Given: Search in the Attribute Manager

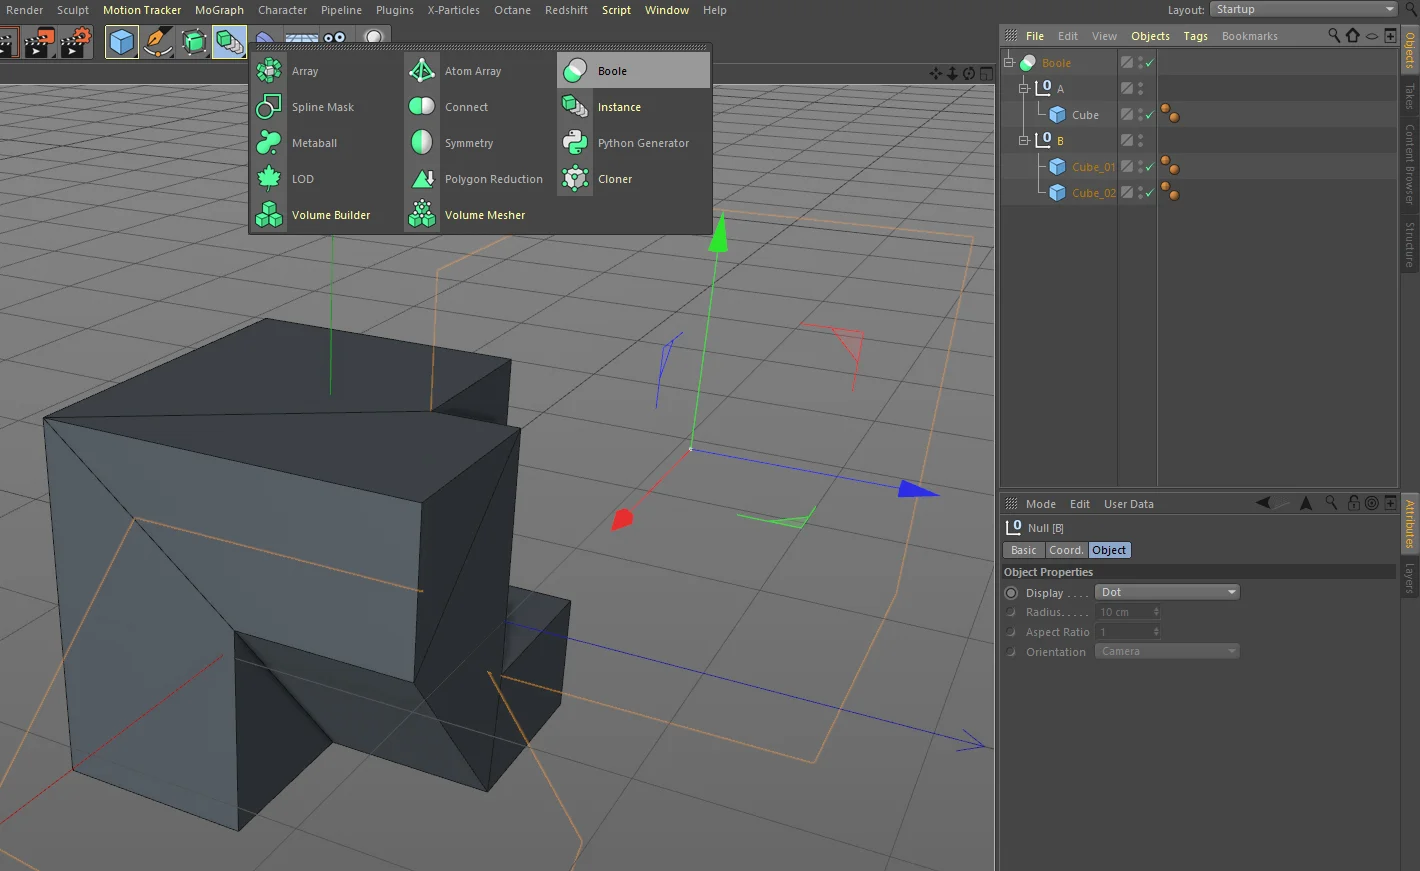Looking at the screenshot, I should 1331,503.
